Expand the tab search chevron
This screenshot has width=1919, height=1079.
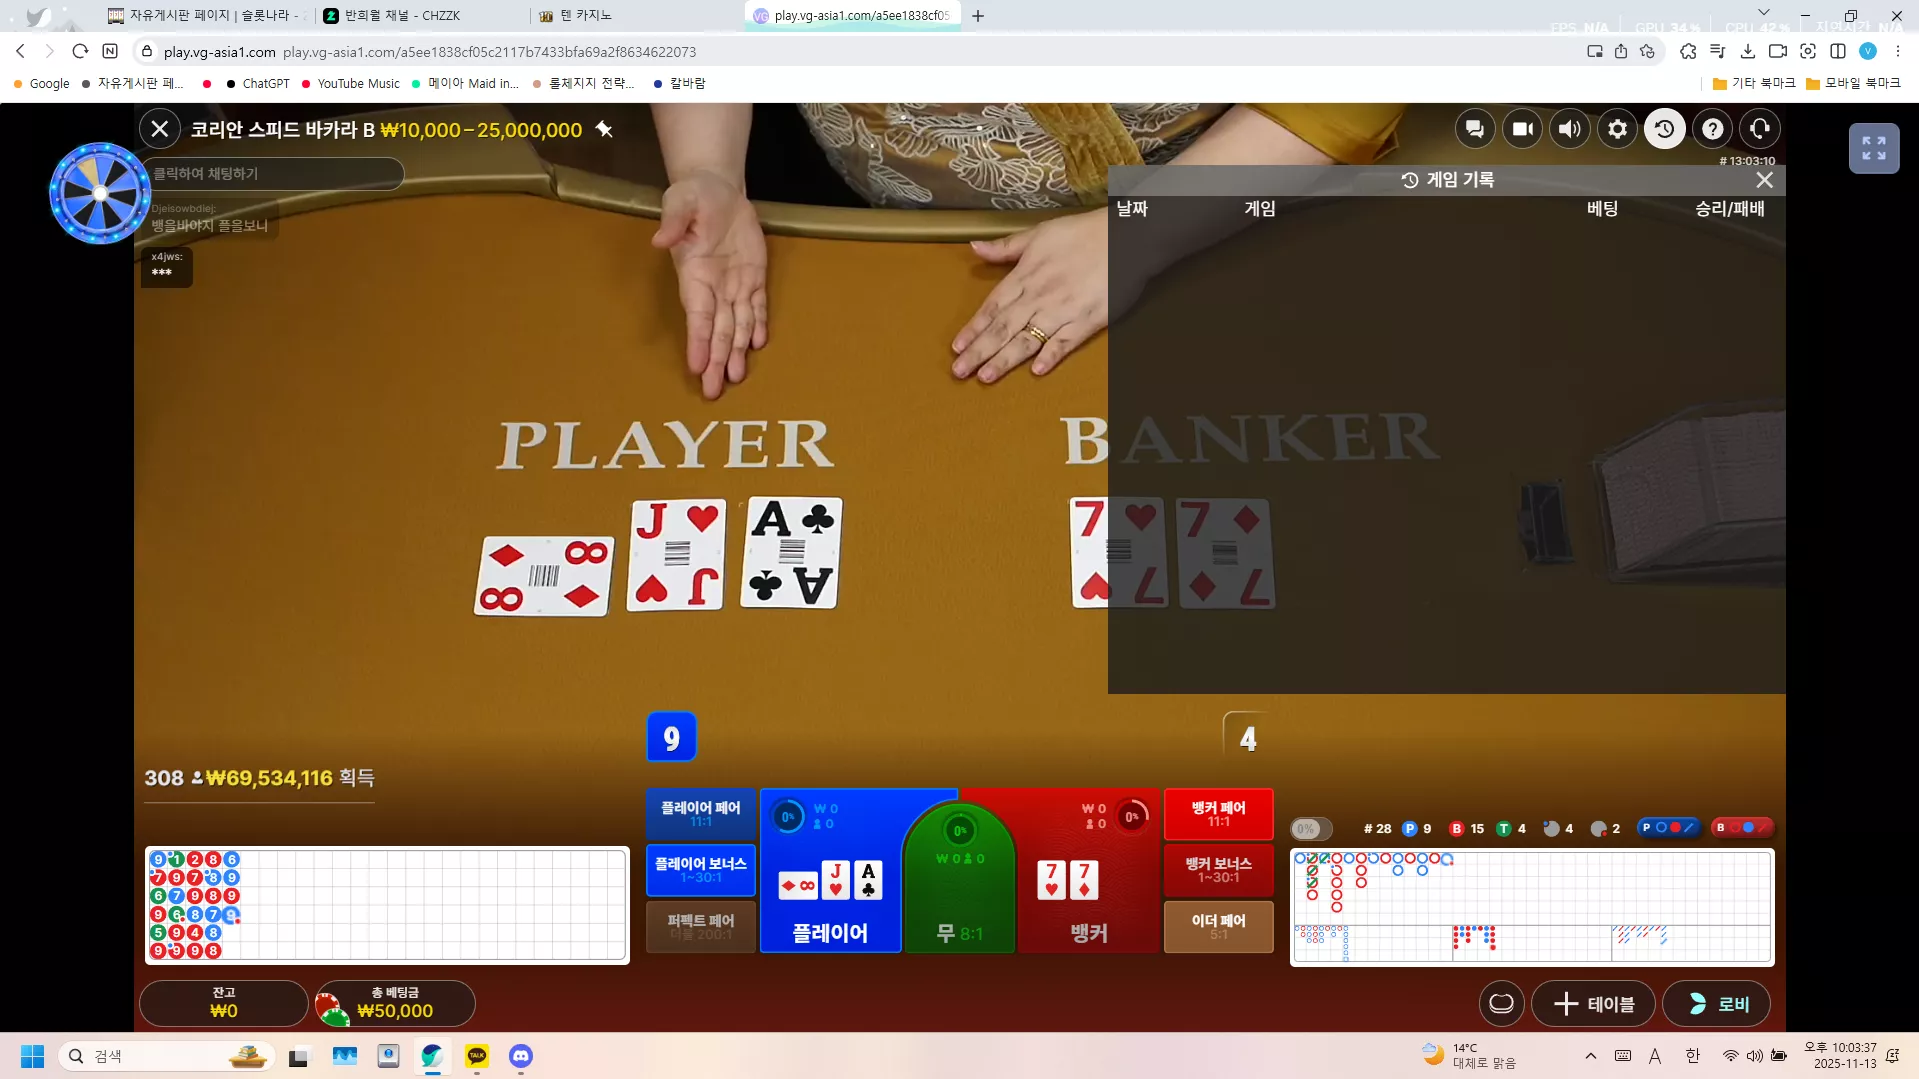(x=1764, y=13)
